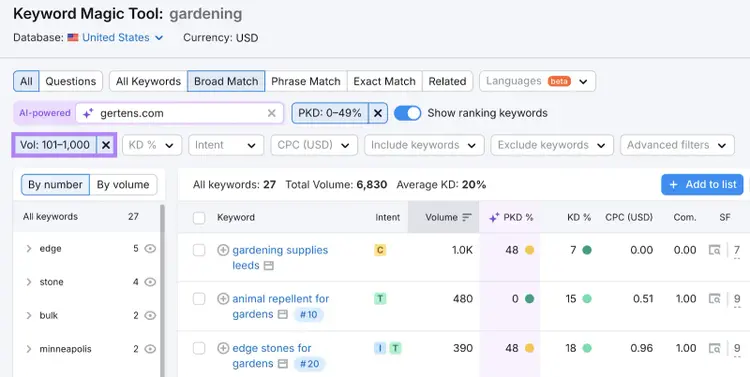The width and height of the screenshot is (750, 377).
Task: Open the Include keywords dropdown
Action: 424,145
